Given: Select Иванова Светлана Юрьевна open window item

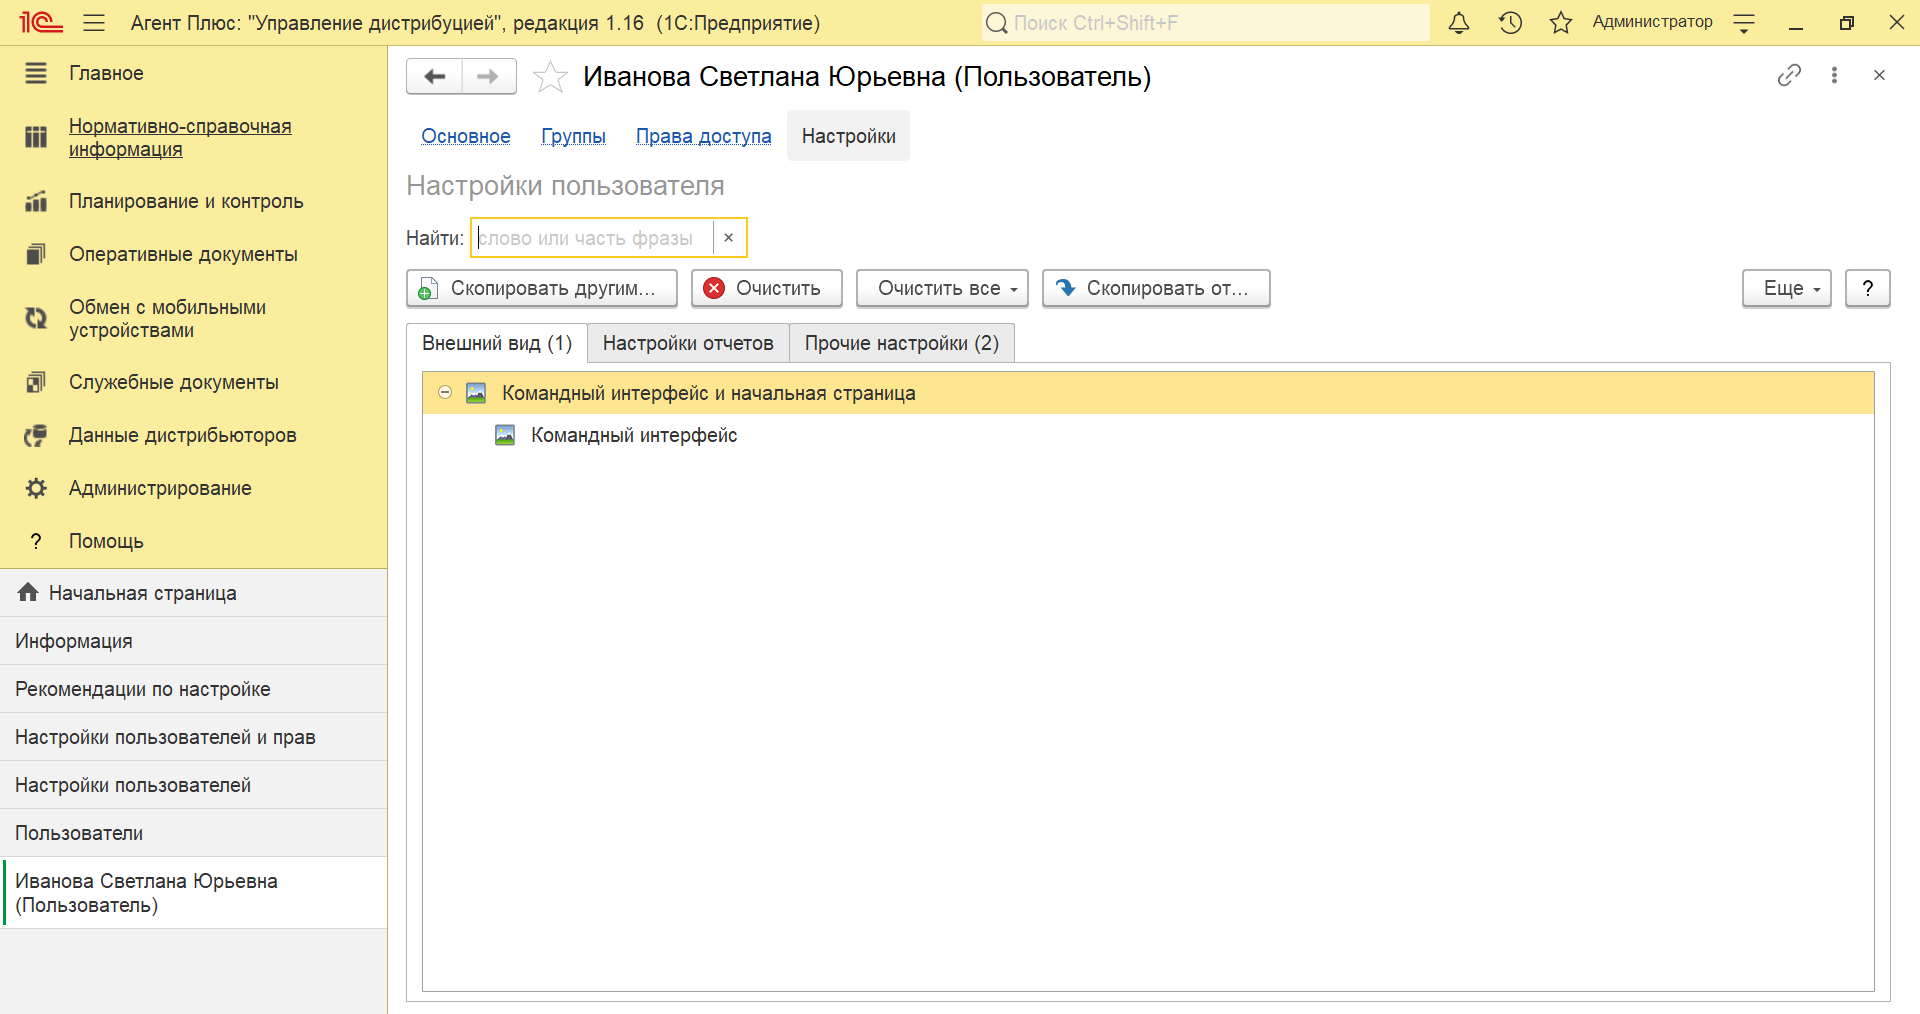Looking at the screenshot, I should coord(193,893).
